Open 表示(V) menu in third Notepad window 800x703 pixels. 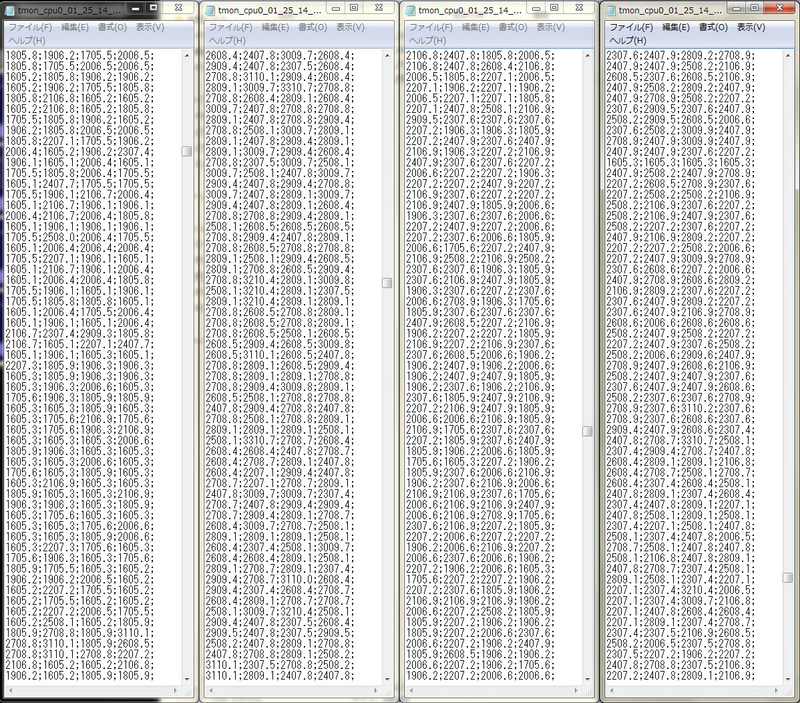pyautogui.click(x=551, y=27)
